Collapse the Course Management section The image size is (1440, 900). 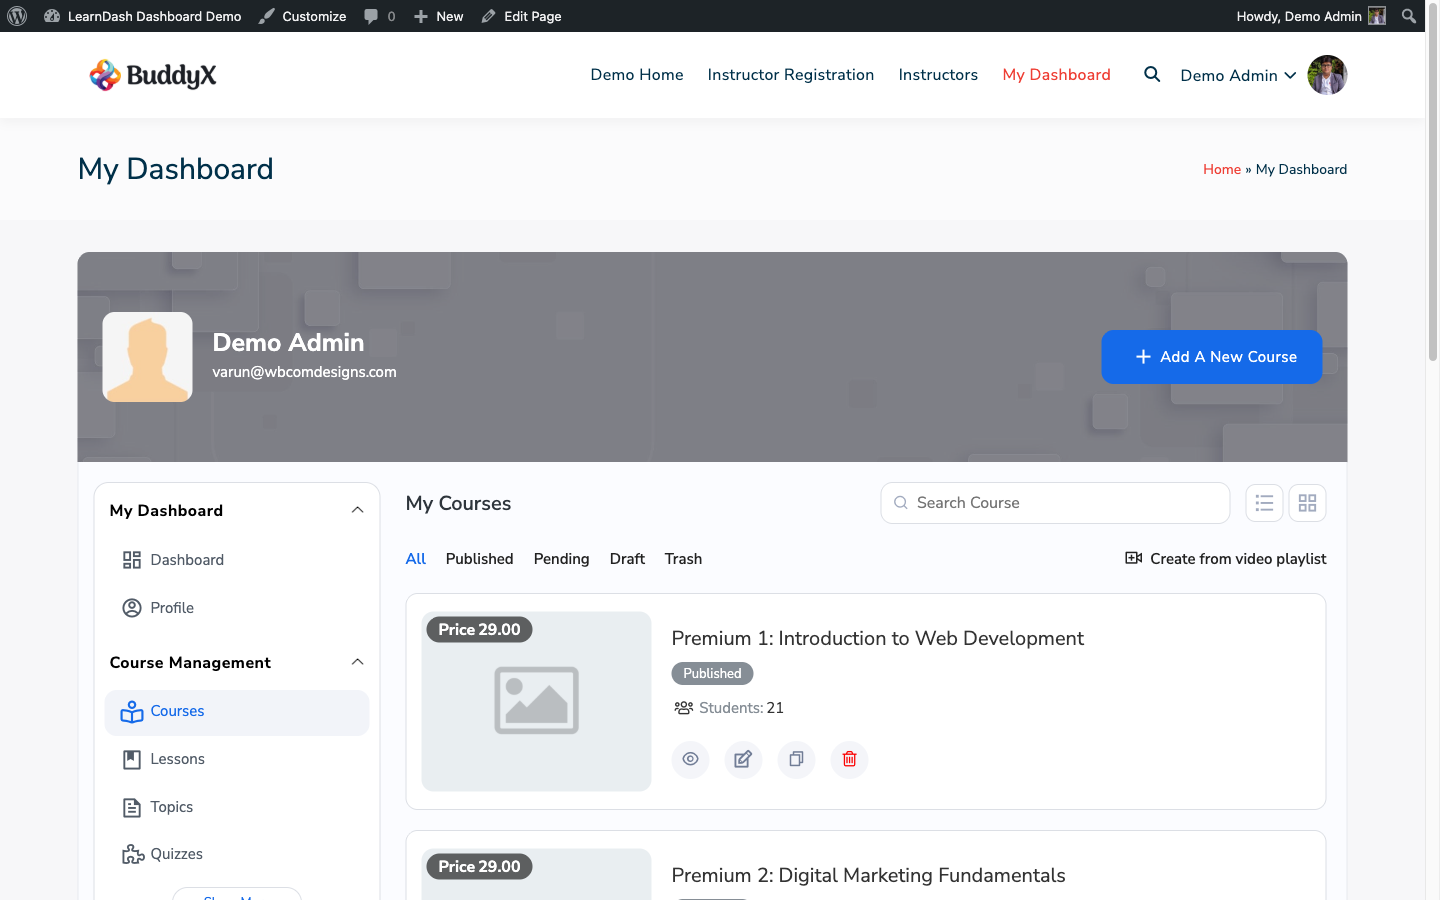click(x=357, y=661)
